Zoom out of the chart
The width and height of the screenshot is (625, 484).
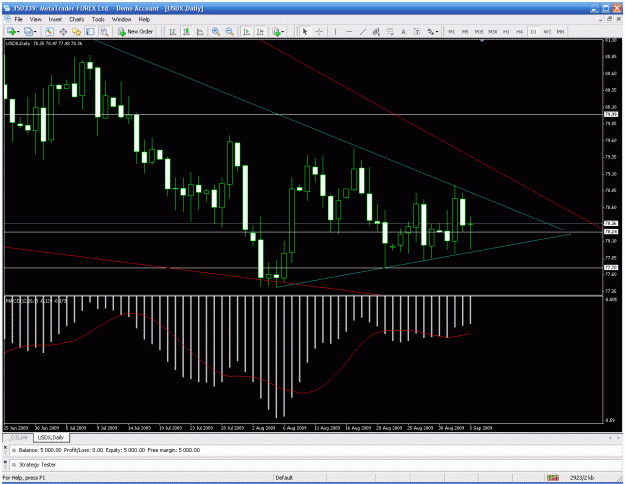coord(230,31)
